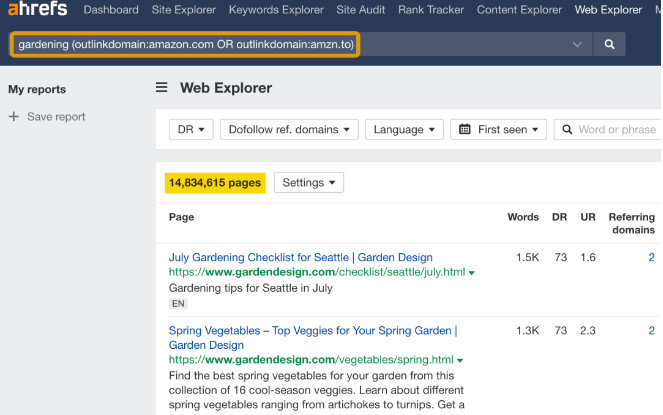Click the calendar icon in First seen filter
663x415 pixels.
point(465,129)
